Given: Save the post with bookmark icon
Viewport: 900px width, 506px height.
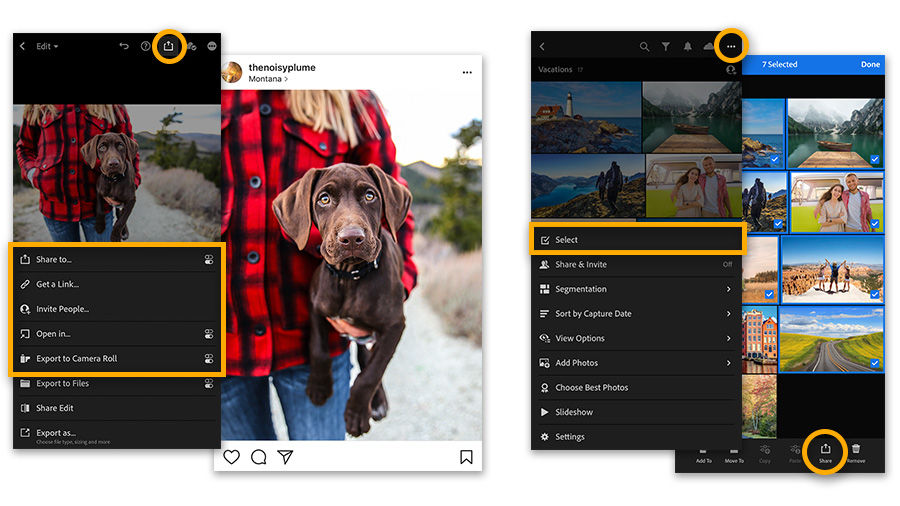Looking at the screenshot, I should 466,457.
